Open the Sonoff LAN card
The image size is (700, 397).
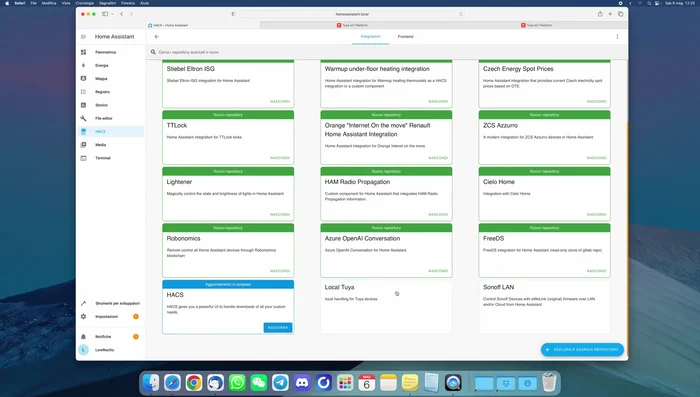pos(544,307)
